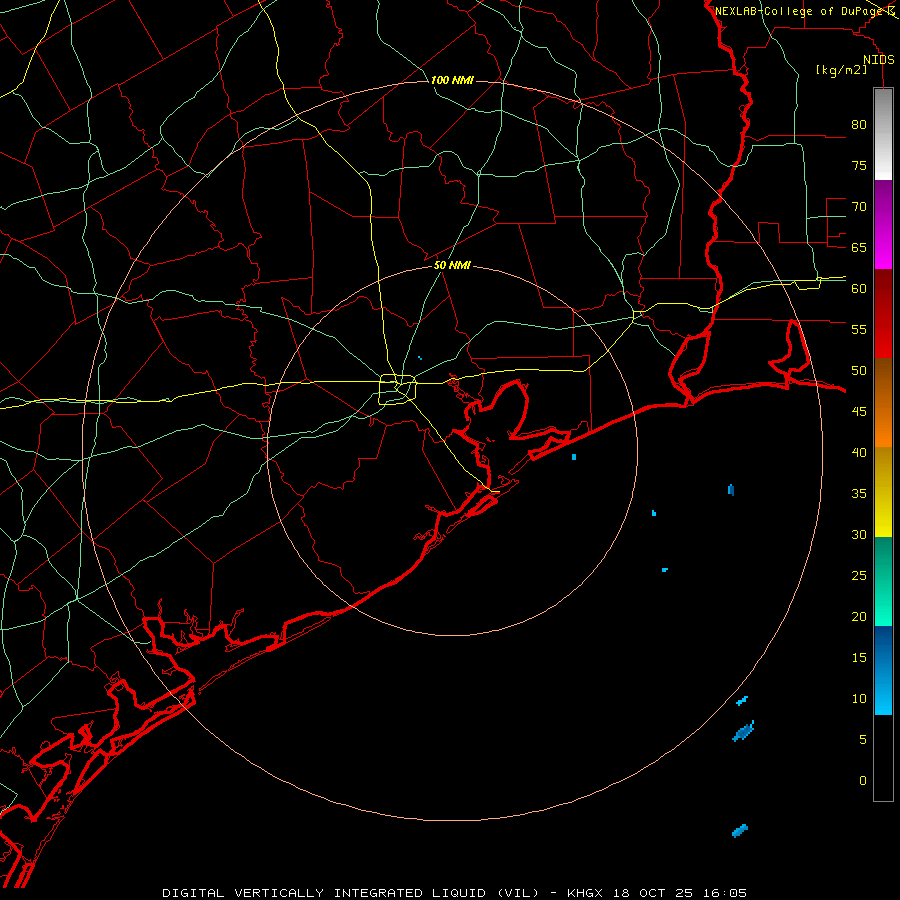The width and height of the screenshot is (900, 900).
Task: Select the 100 NMI range ring label
Action: click(x=452, y=80)
